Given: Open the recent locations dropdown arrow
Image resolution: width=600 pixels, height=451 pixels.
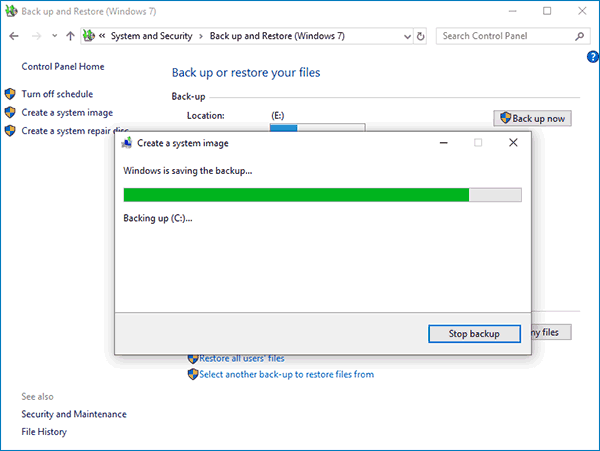Looking at the screenshot, I should (x=55, y=36).
